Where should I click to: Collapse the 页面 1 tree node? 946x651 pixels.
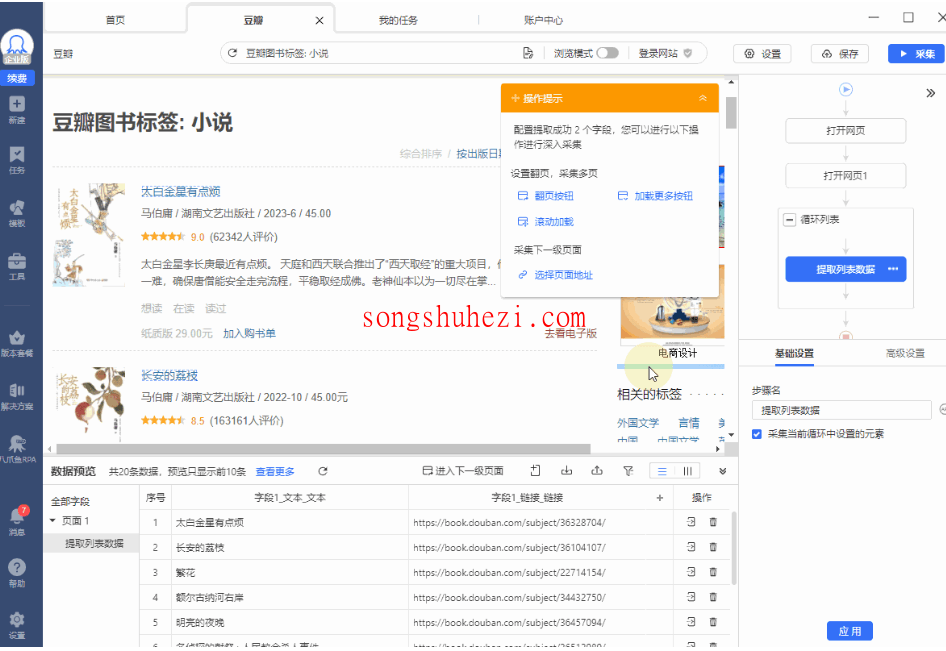tap(52, 520)
